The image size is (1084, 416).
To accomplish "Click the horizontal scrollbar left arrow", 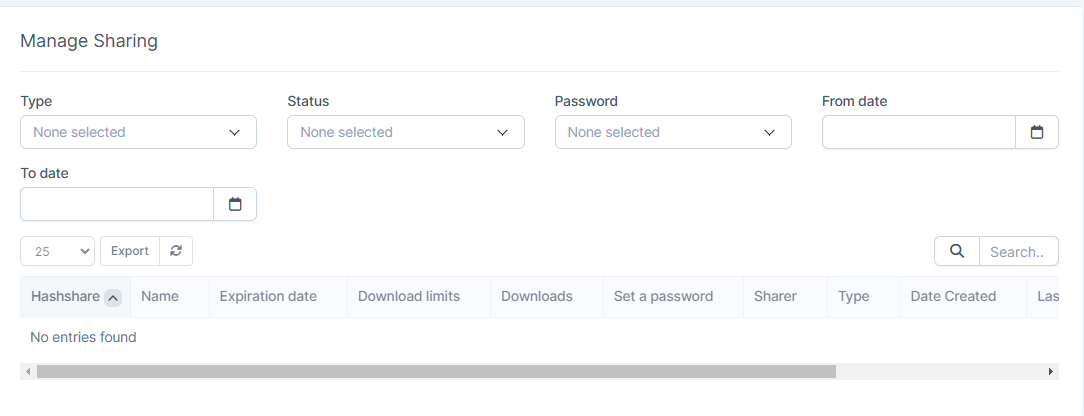I will coord(28,371).
